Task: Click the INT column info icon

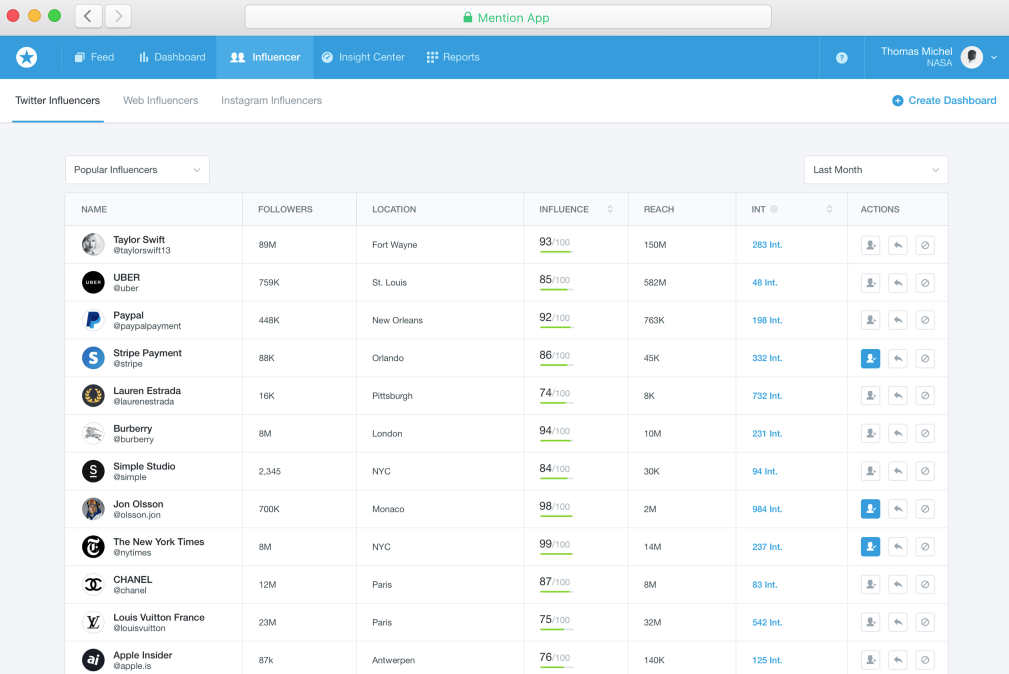Action: 774,209
